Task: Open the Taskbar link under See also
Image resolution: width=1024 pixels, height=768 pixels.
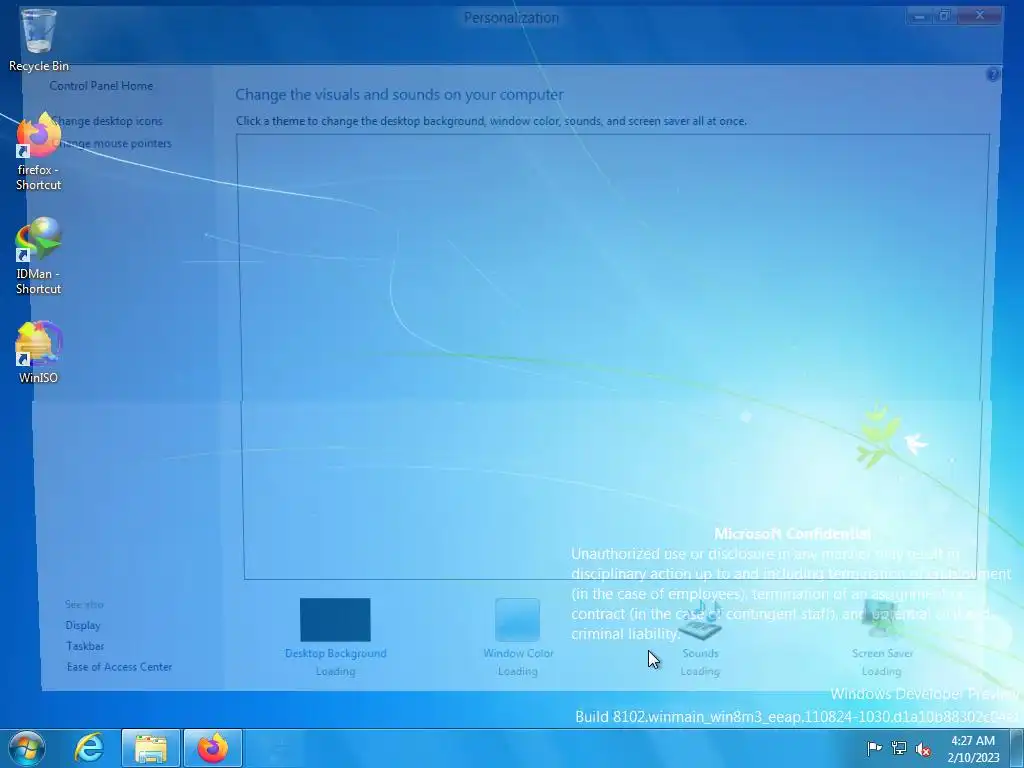Action: [x=85, y=646]
